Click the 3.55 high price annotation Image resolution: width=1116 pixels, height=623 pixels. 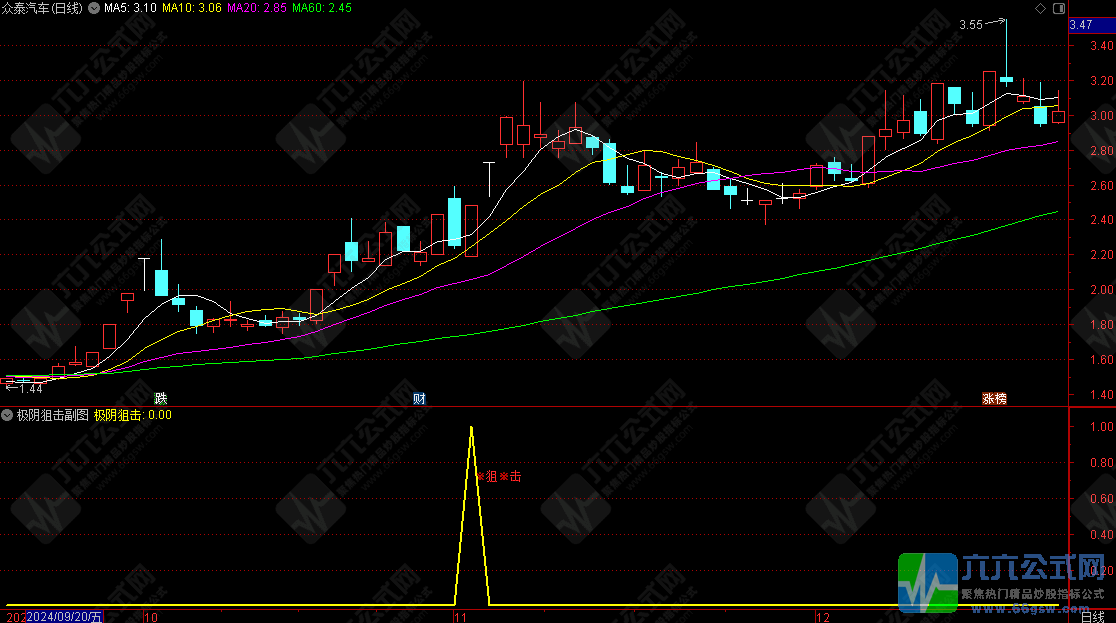click(971, 24)
